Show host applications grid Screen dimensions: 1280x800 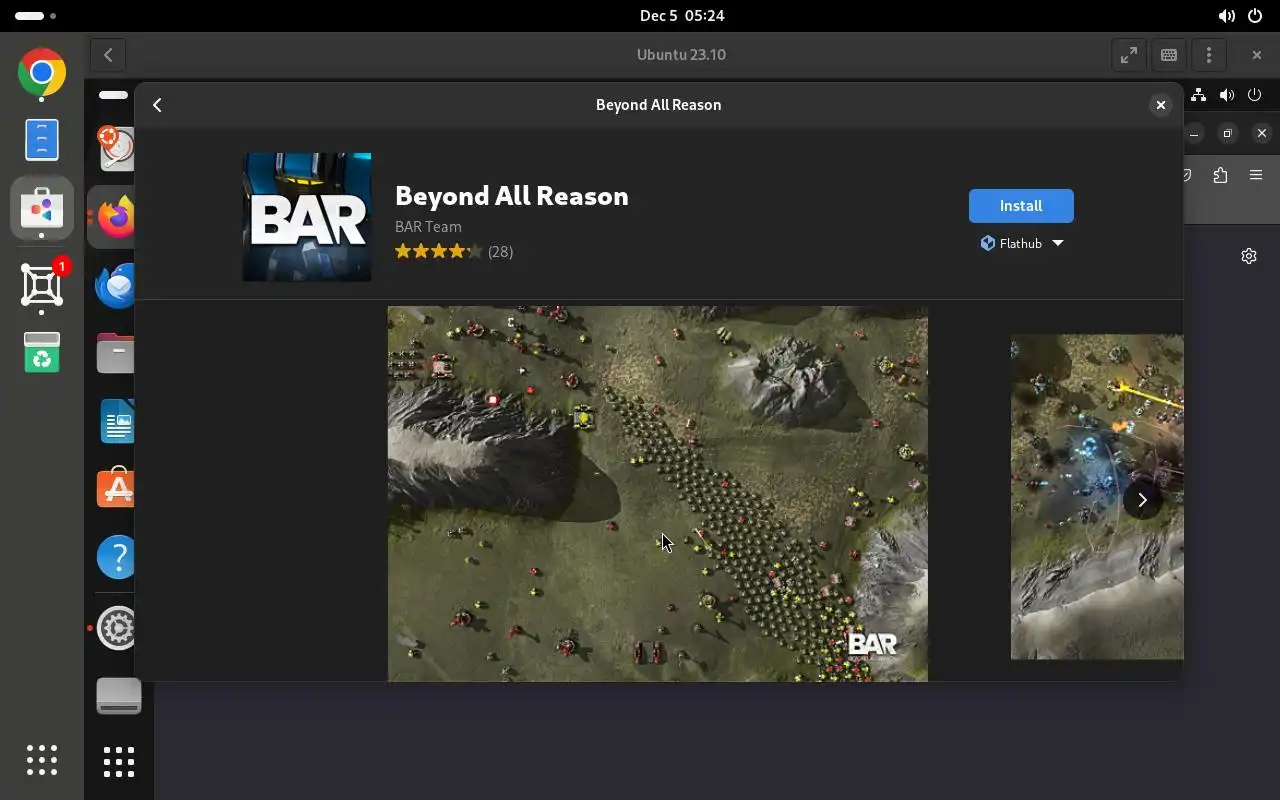tap(42, 760)
